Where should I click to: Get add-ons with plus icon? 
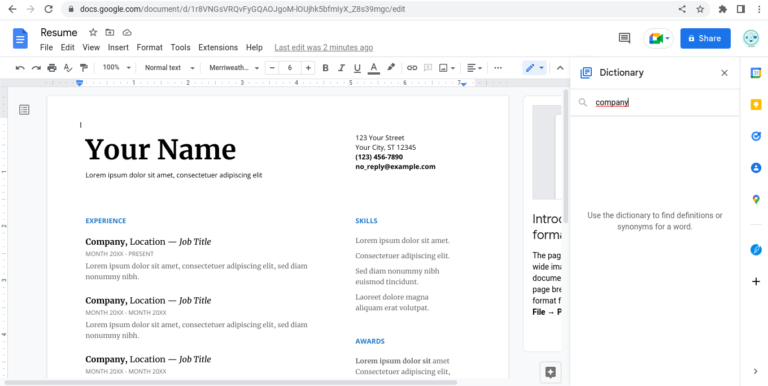tap(756, 282)
